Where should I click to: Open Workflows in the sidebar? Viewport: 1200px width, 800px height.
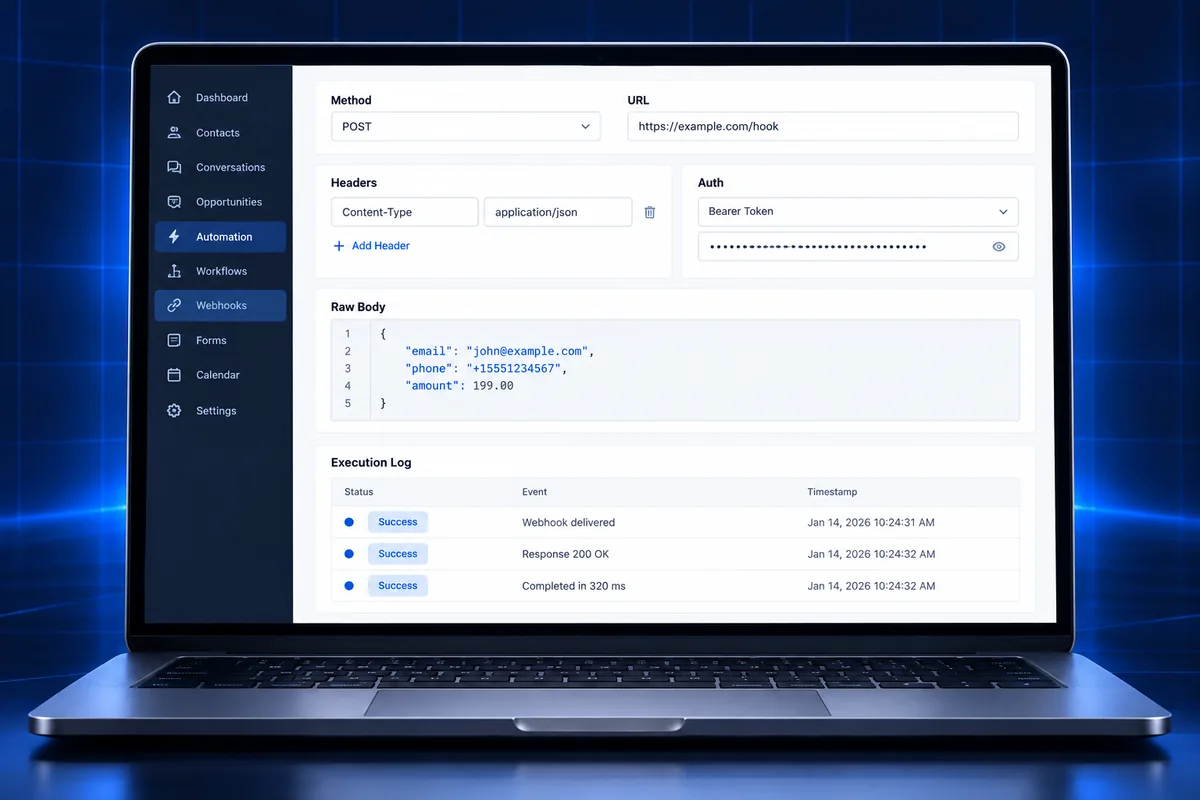point(221,271)
